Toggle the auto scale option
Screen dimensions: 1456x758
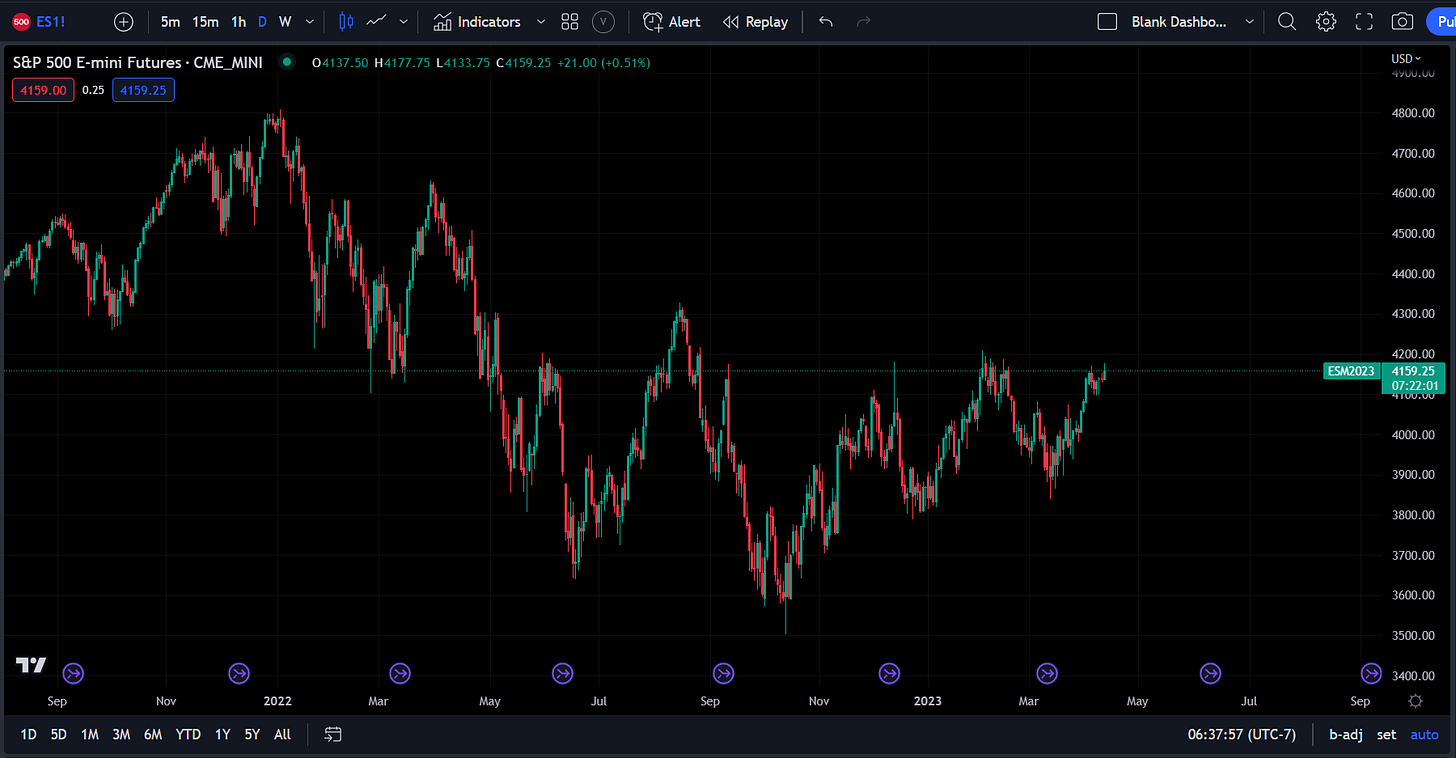1424,734
